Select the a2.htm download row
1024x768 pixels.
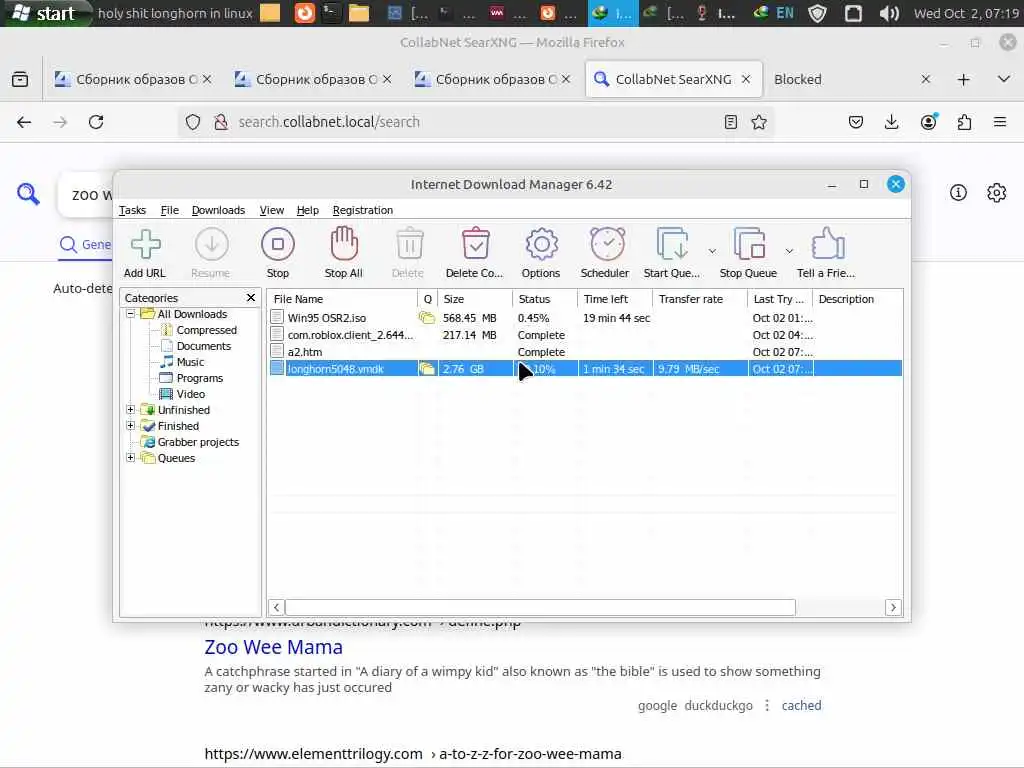coord(585,352)
